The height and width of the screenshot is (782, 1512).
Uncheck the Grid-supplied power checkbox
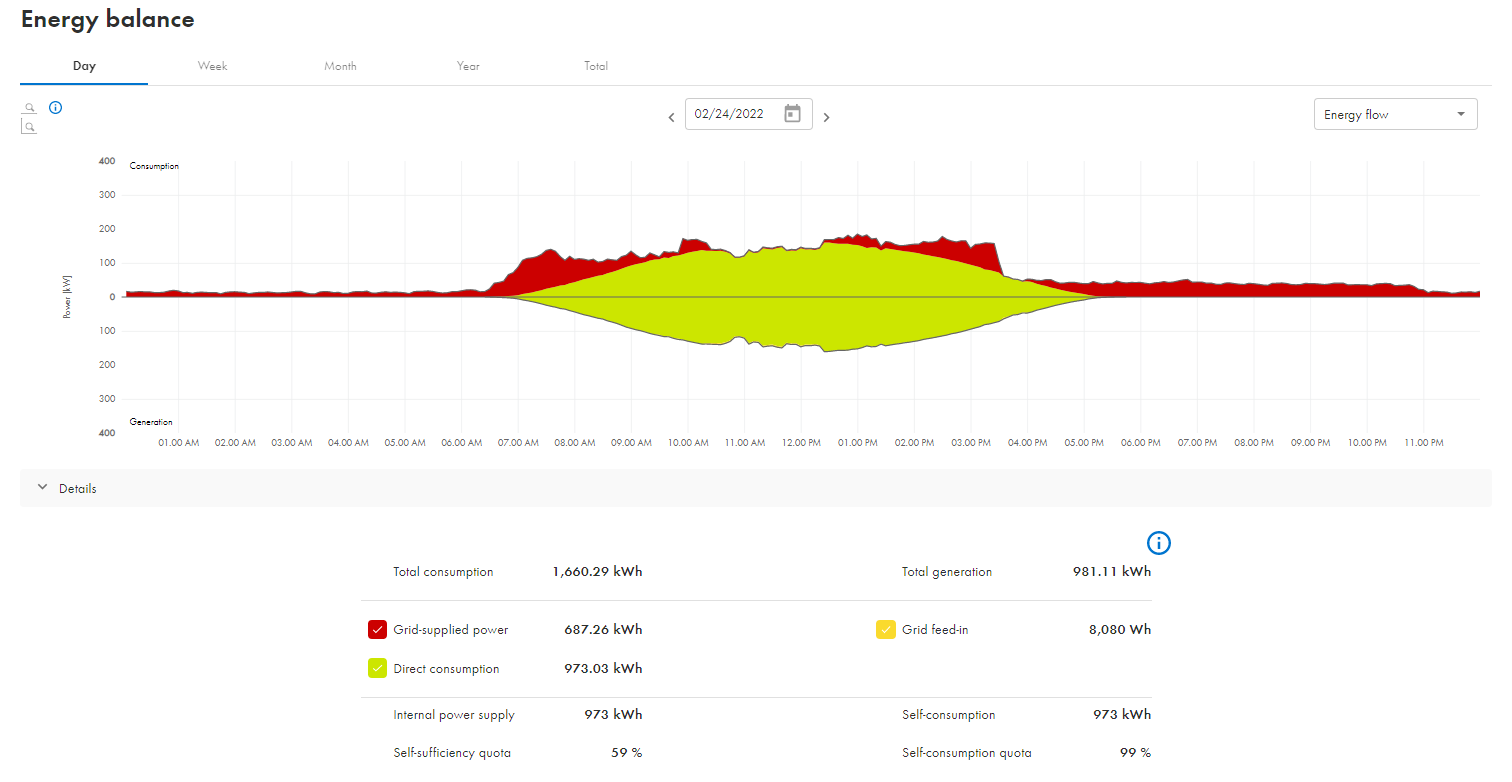[377, 630]
